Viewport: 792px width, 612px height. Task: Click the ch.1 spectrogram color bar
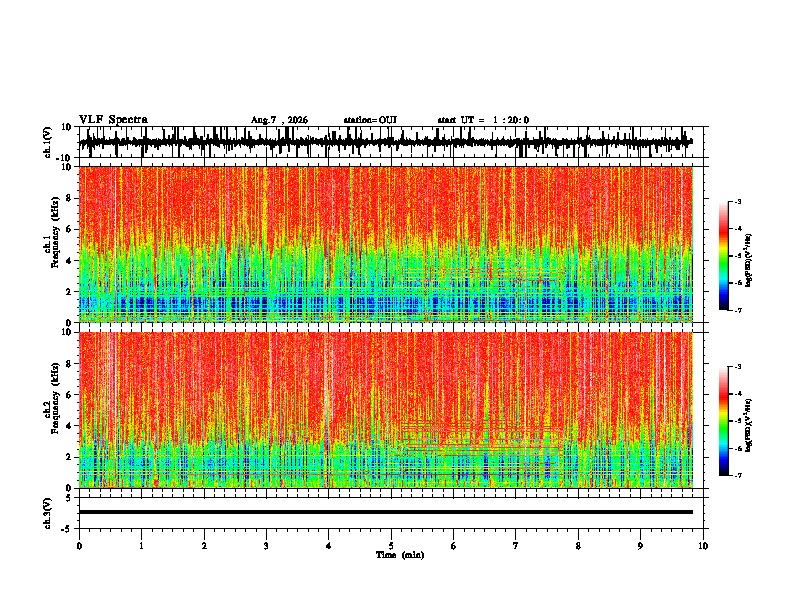click(x=723, y=256)
